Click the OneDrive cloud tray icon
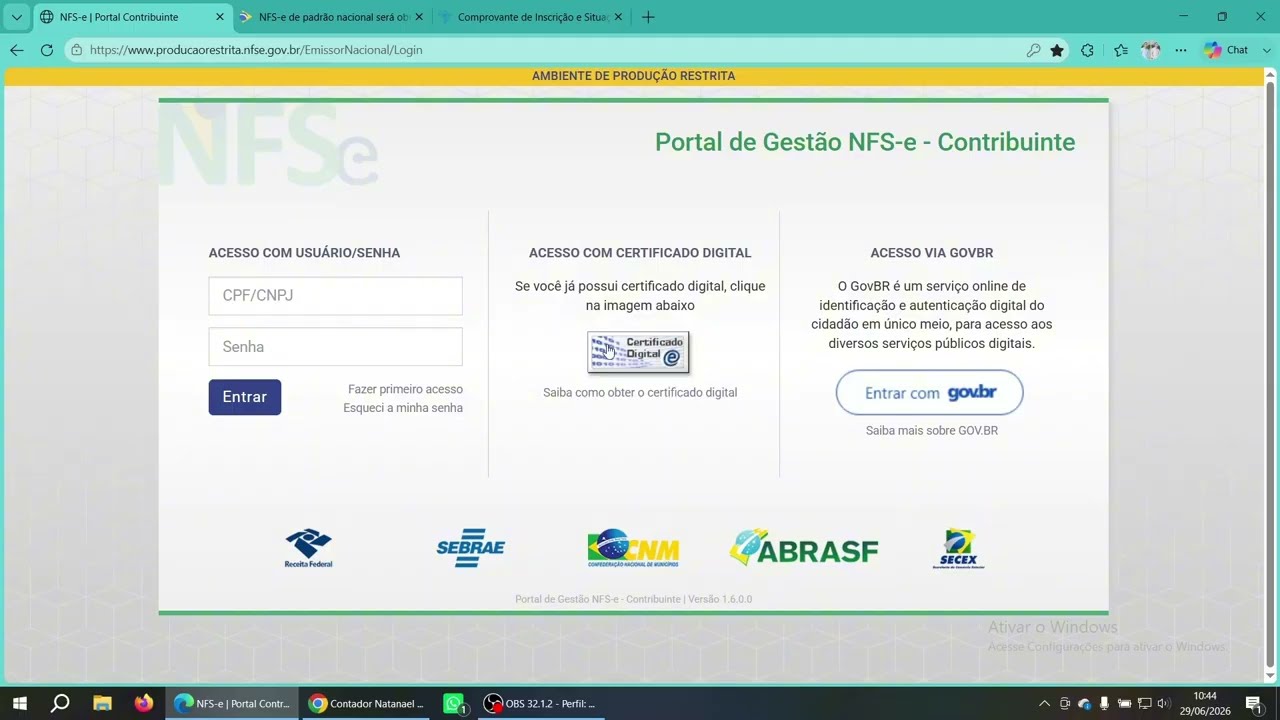Image resolution: width=1280 pixels, height=720 pixels. pos(1084,704)
